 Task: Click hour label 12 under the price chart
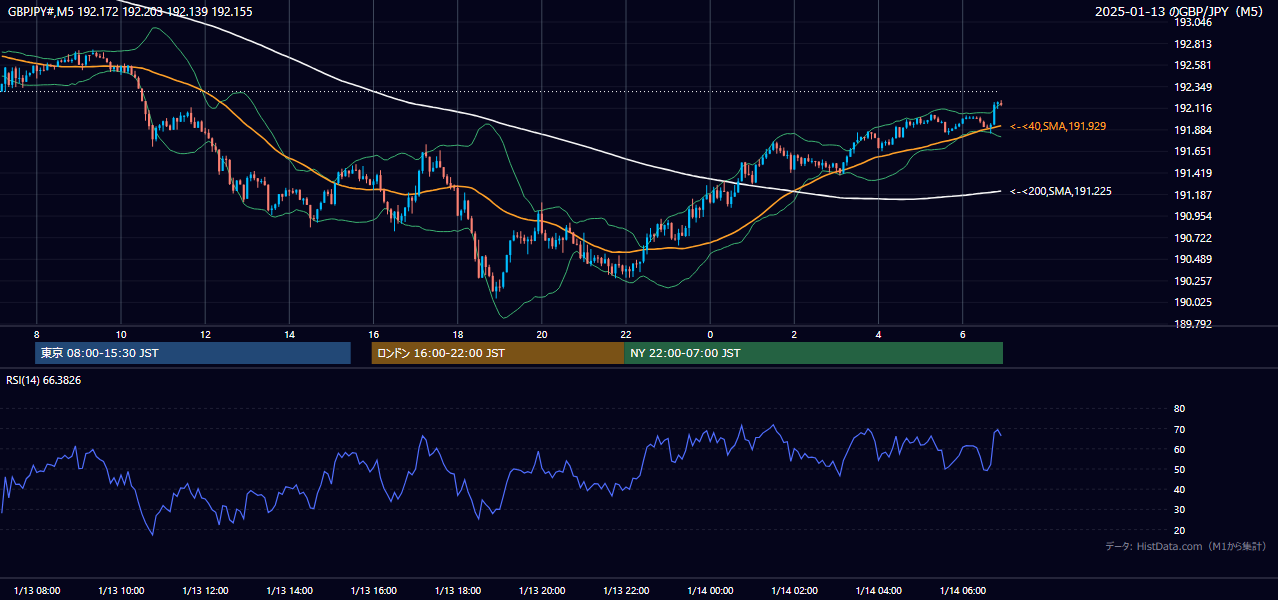(205, 334)
